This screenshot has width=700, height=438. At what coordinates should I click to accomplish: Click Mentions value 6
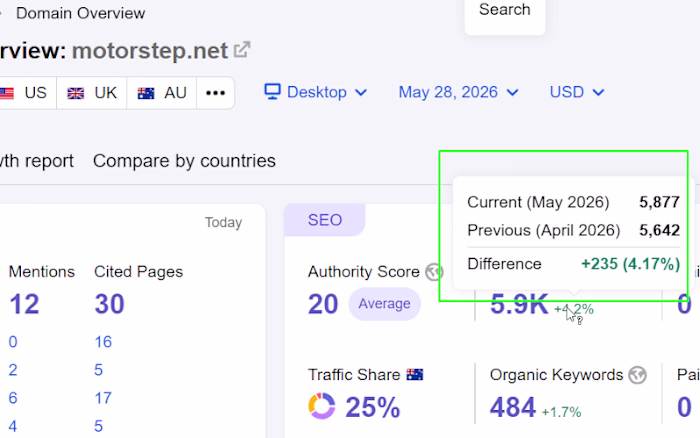click(x=13, y=398)
